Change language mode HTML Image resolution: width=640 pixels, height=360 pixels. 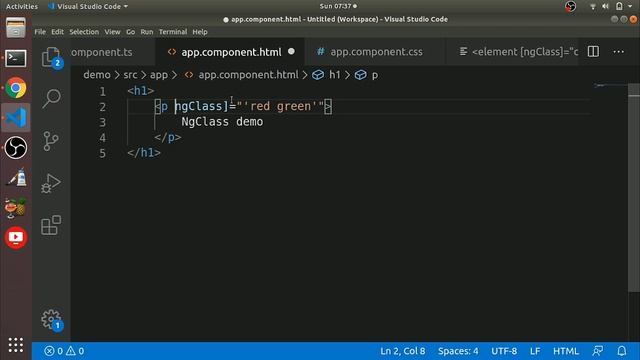click(566, 351)
